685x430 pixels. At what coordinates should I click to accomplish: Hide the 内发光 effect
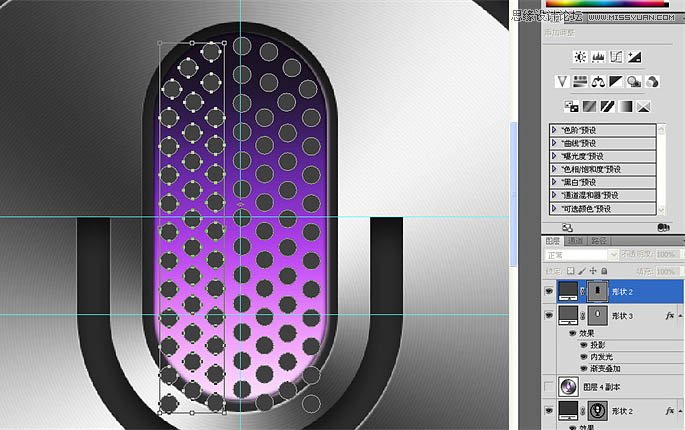583,357
